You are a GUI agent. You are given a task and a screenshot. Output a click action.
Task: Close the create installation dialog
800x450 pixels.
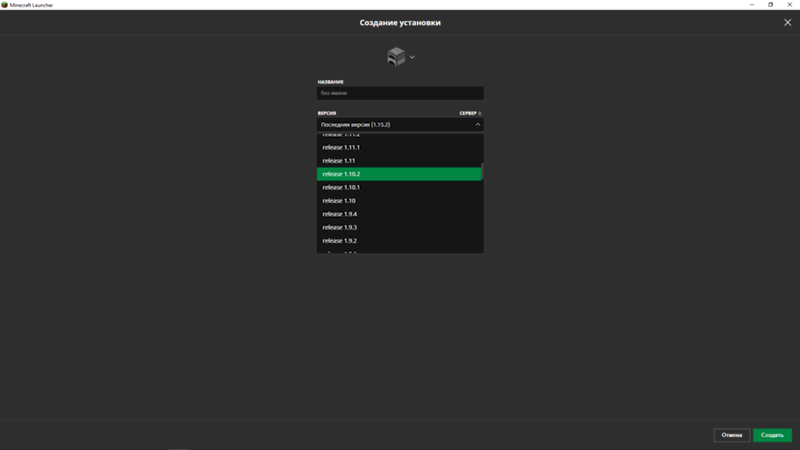[x=787, y=22]
